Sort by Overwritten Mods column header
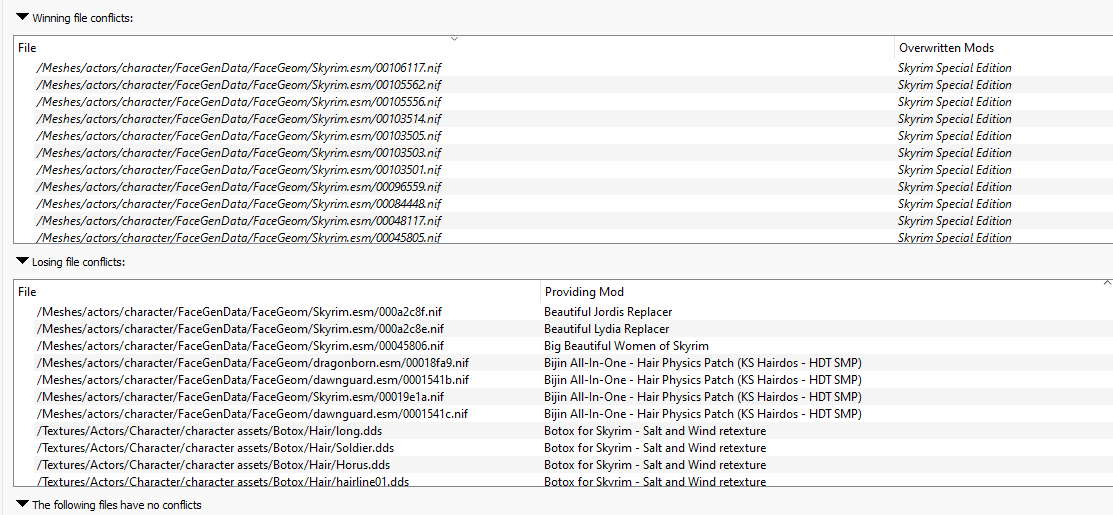 tap(1004, 48)
